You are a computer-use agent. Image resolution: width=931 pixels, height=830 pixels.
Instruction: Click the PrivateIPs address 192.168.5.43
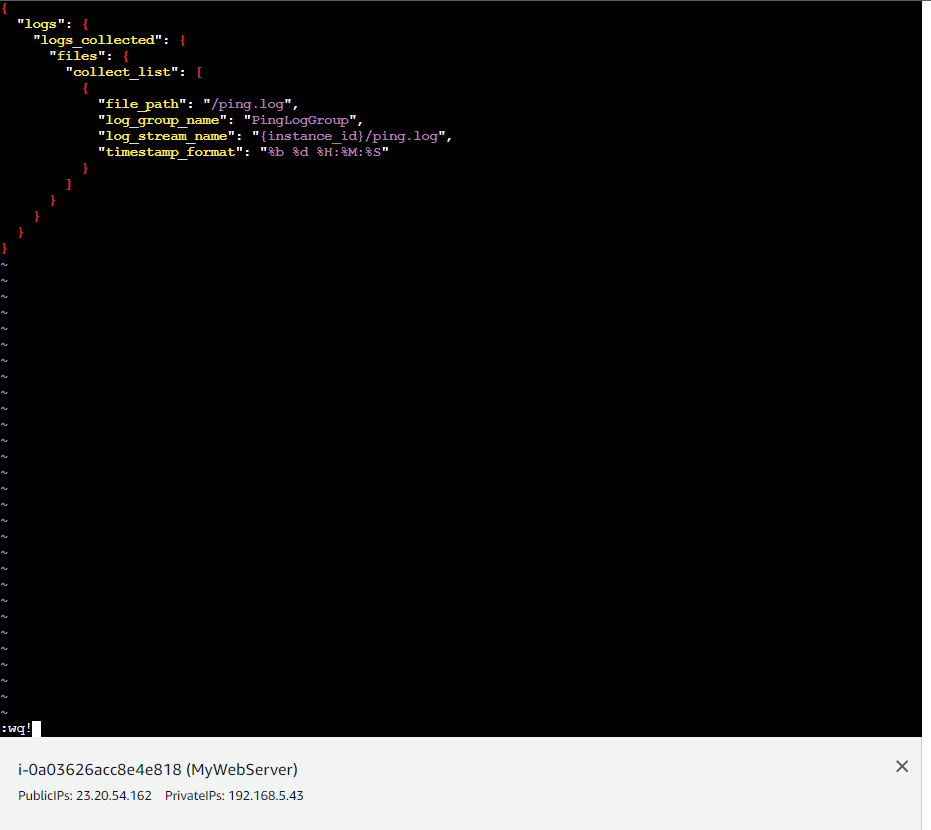[265, 795]
